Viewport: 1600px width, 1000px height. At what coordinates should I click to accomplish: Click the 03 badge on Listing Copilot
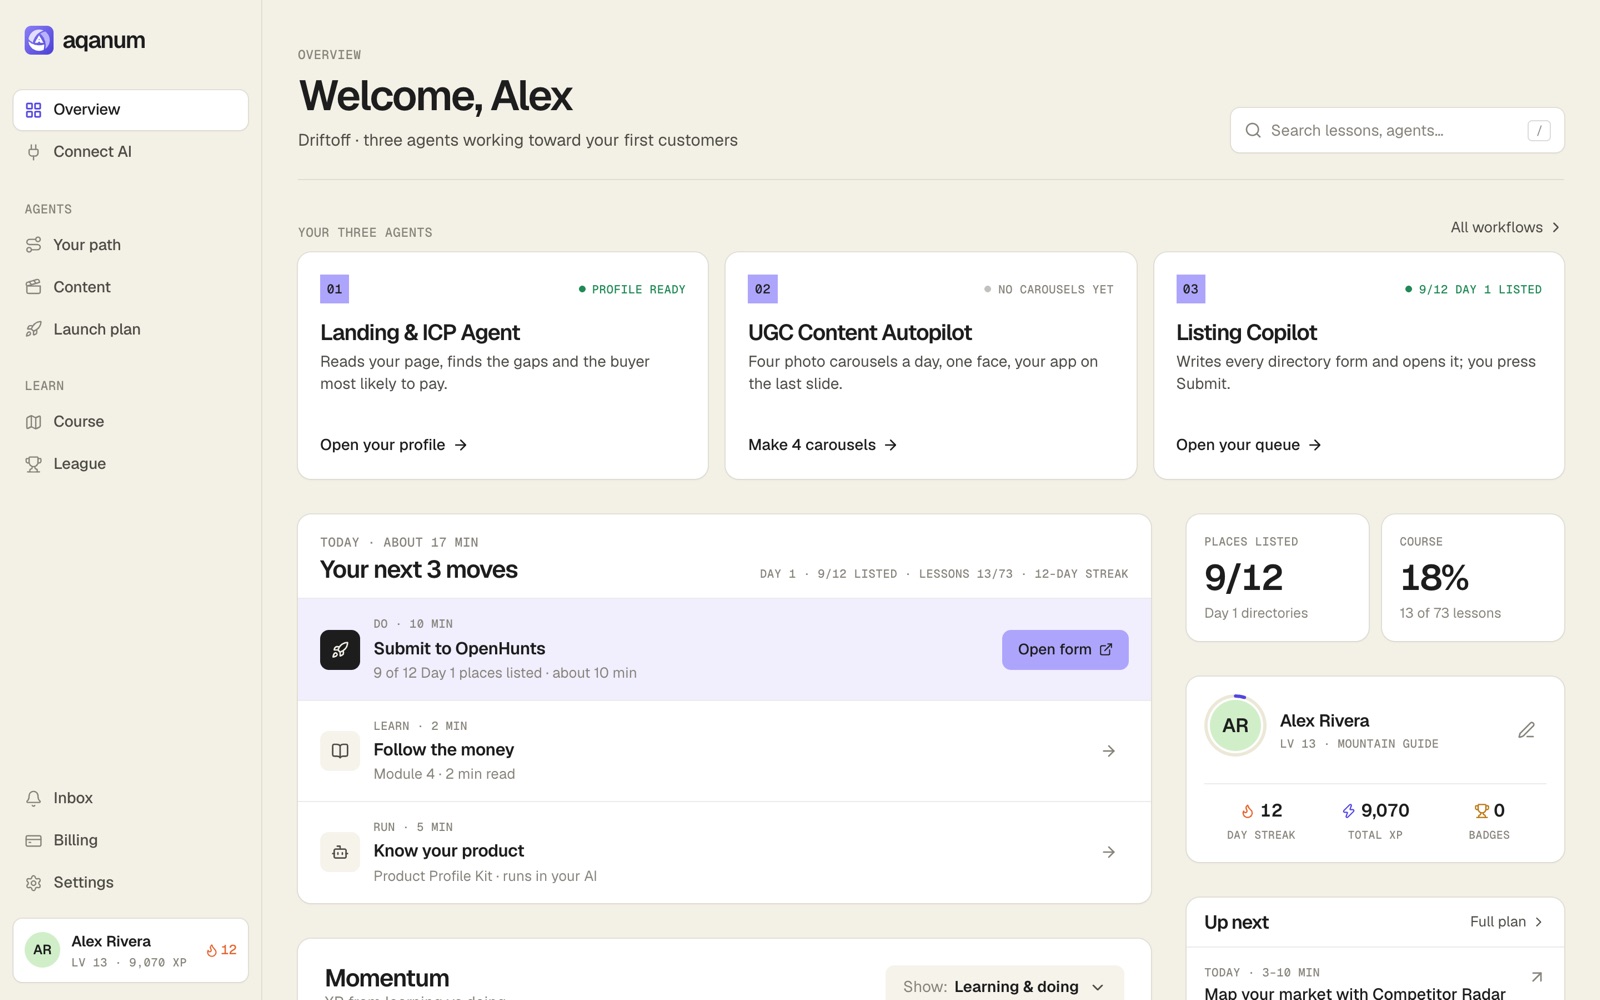coord(1190,289)
